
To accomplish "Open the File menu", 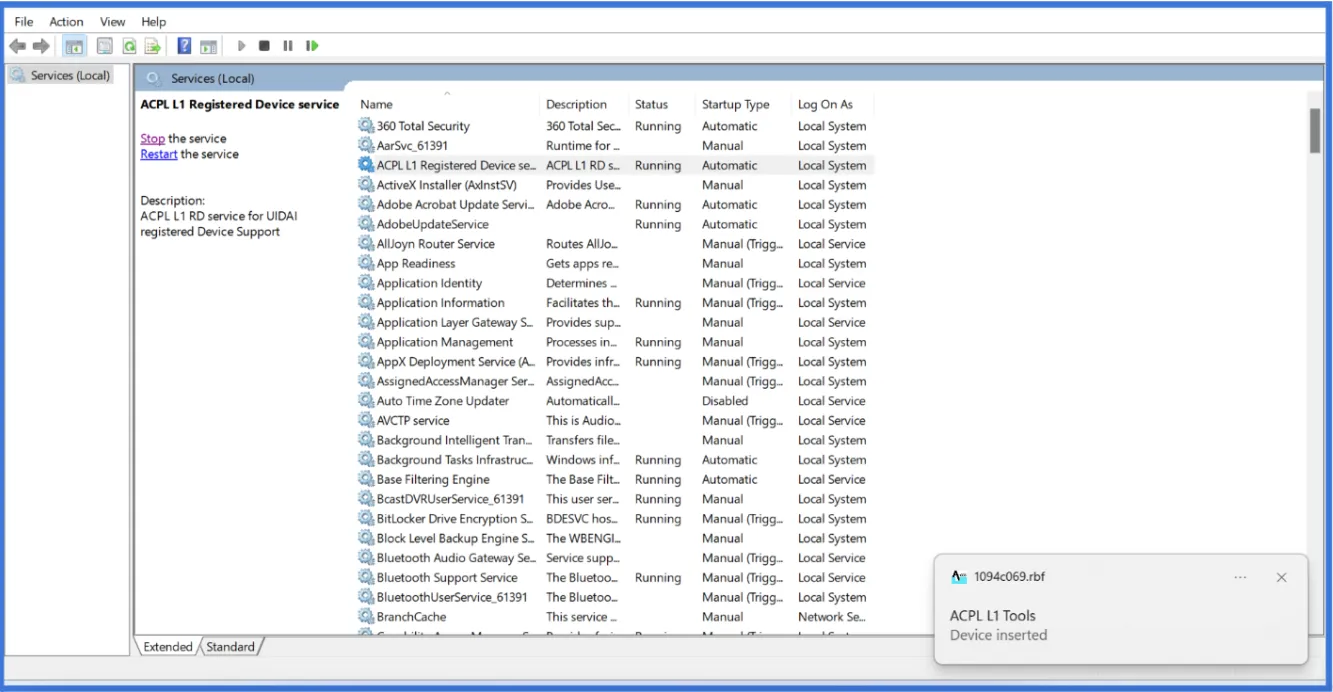I will (x=24, y=21).
